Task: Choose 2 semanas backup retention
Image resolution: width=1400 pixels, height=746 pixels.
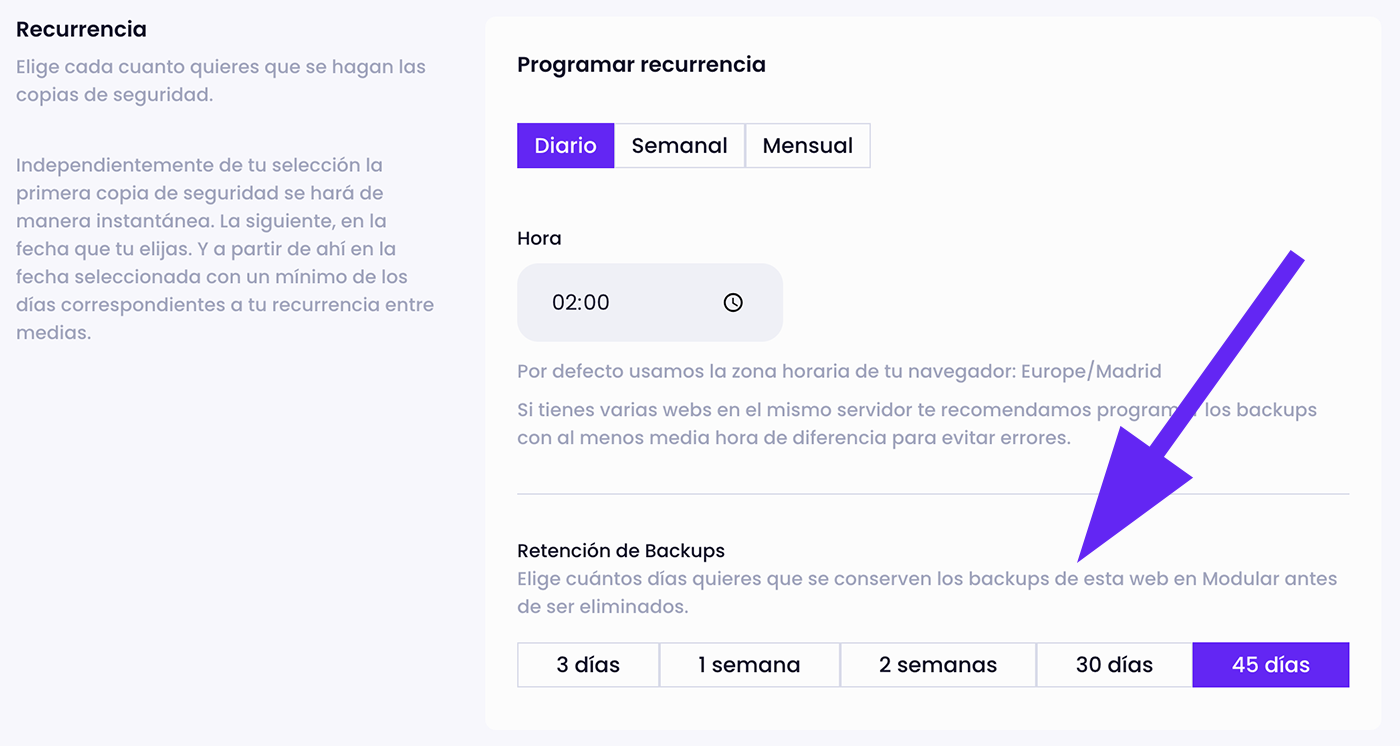Action: pyautogui.click(x=937, y=665)
